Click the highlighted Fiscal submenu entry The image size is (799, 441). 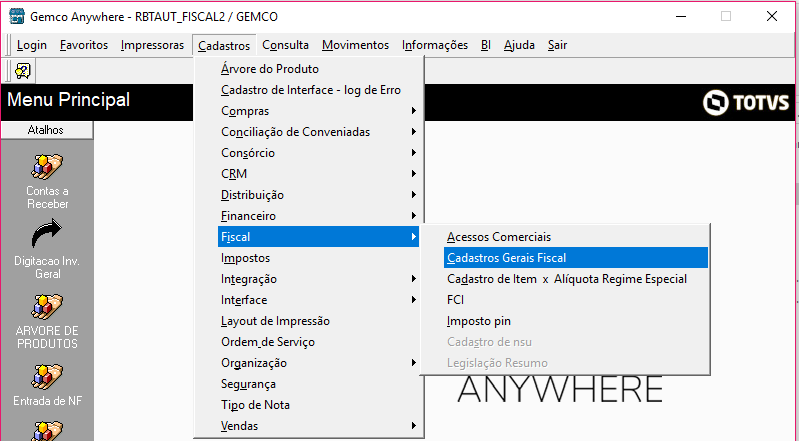(318, 237)
